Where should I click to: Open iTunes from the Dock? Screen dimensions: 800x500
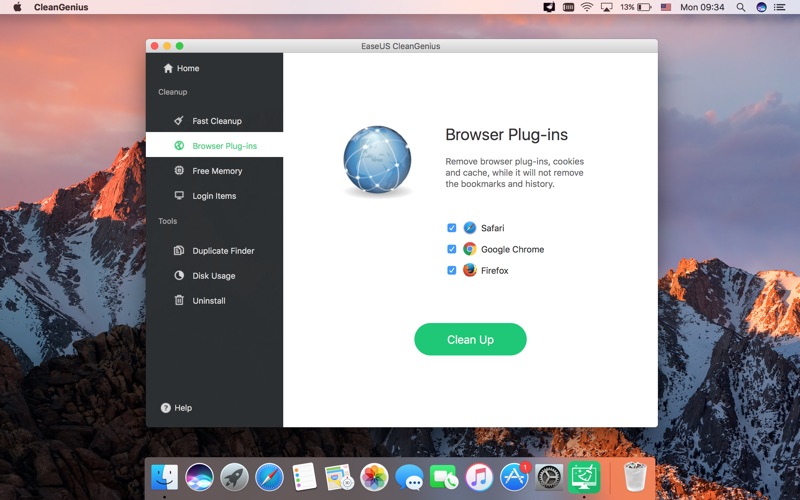[479, 478]
